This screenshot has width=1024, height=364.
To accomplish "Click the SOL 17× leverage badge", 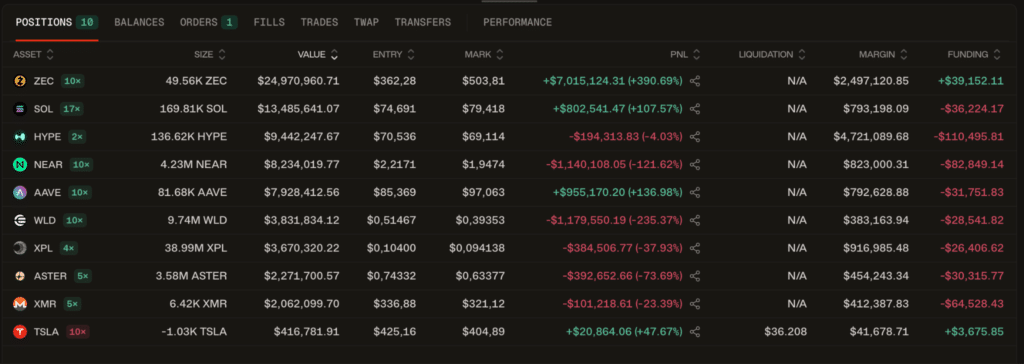I will (71, 109).
